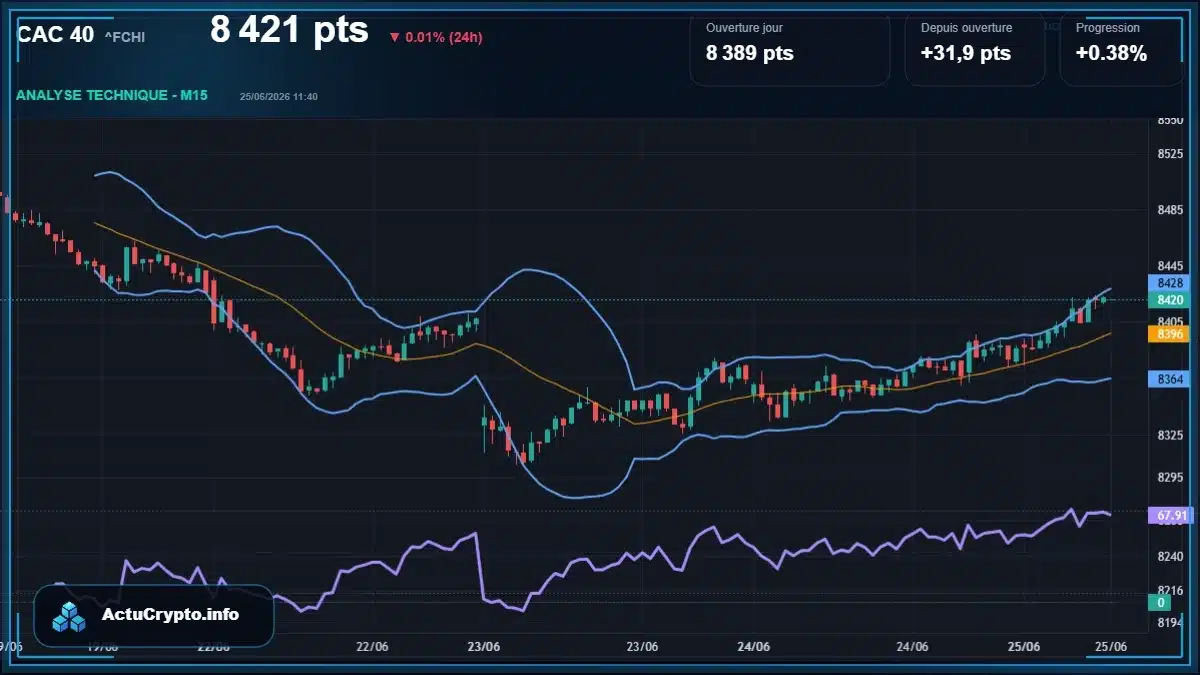
Task: Click the orange 8396 moving average tag
Action: click(x=1170, y=334)
